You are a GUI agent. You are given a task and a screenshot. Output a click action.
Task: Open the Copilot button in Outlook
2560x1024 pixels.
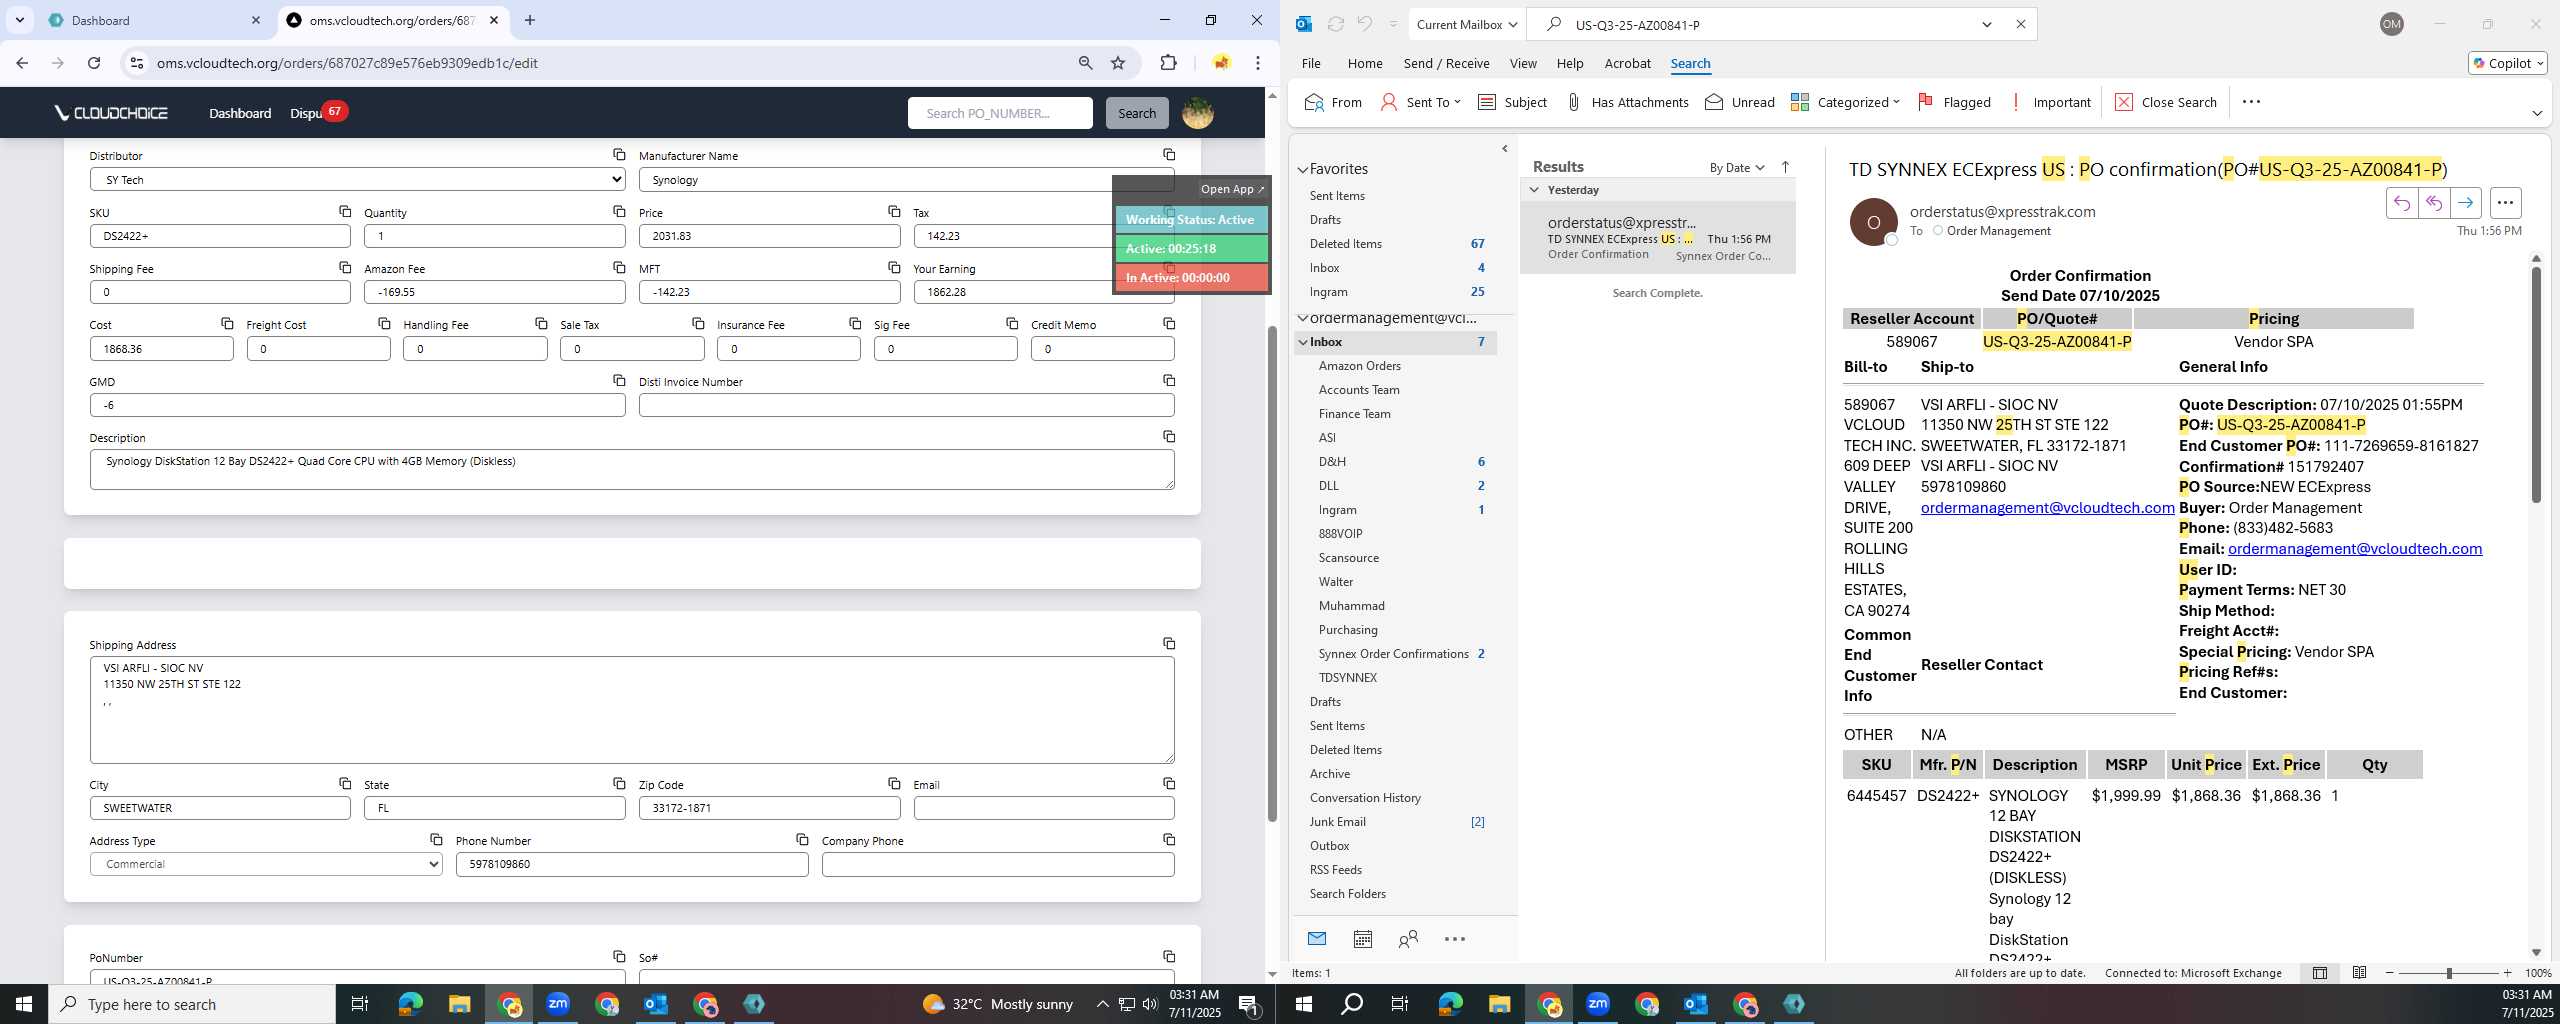click(x=2507, y=63)
